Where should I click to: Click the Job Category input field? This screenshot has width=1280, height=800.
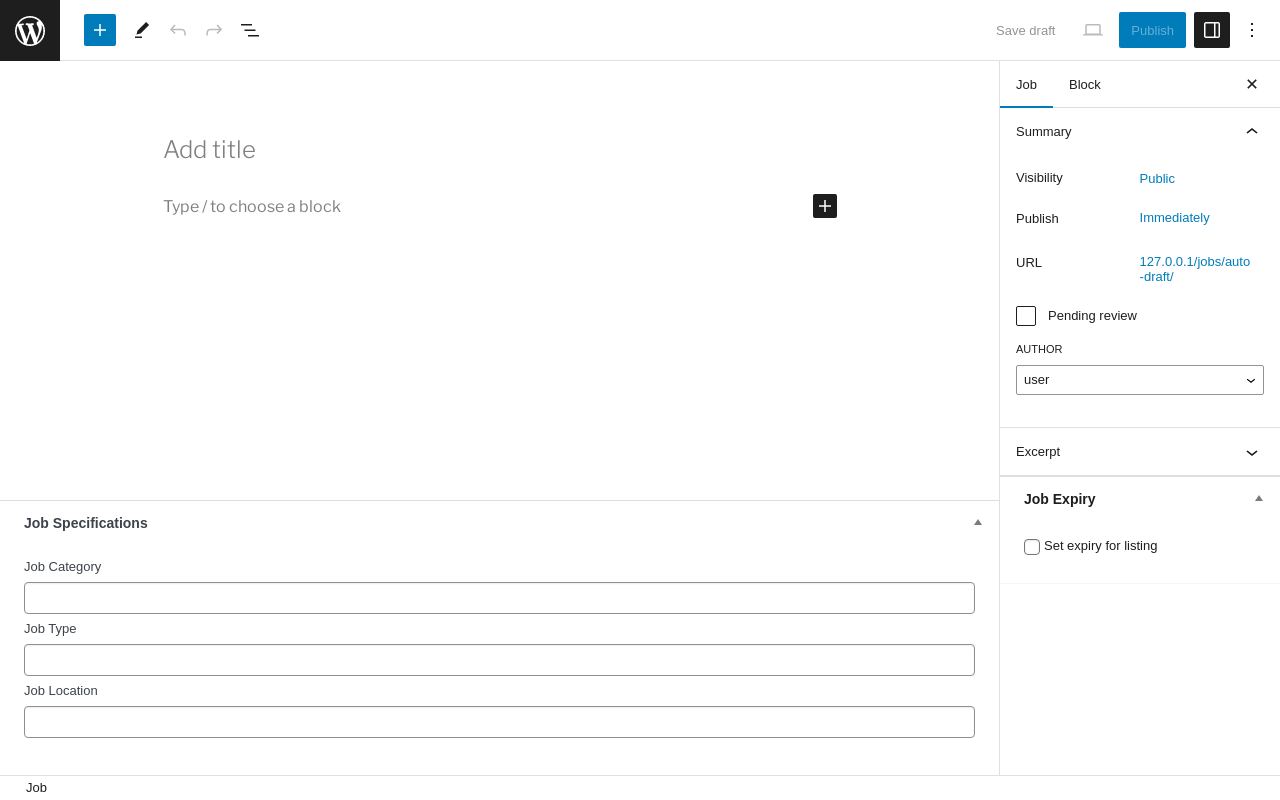click(499, 598)
